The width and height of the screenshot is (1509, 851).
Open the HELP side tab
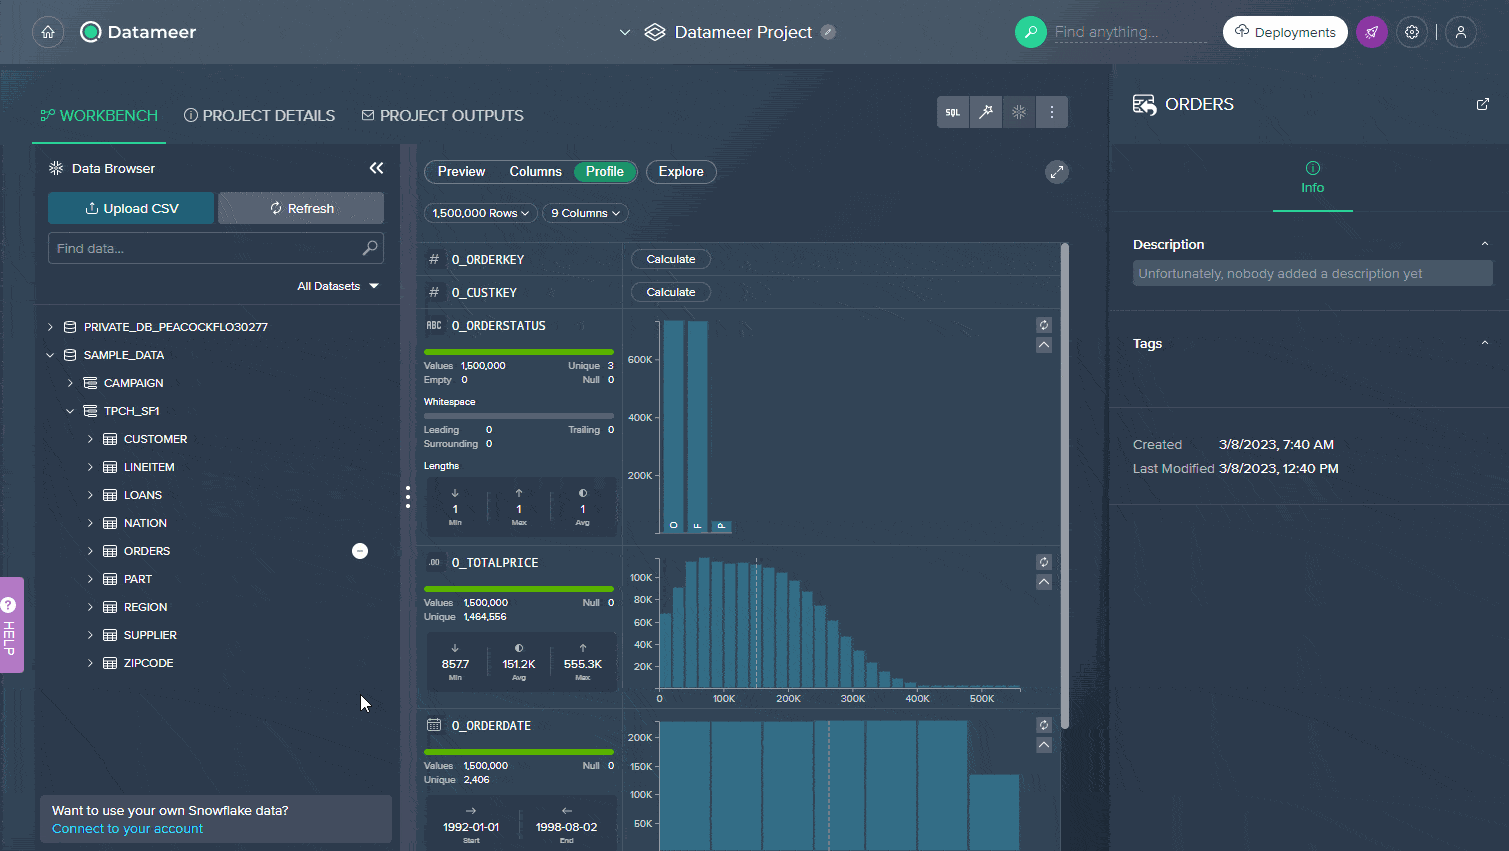[x=10, y=625]
